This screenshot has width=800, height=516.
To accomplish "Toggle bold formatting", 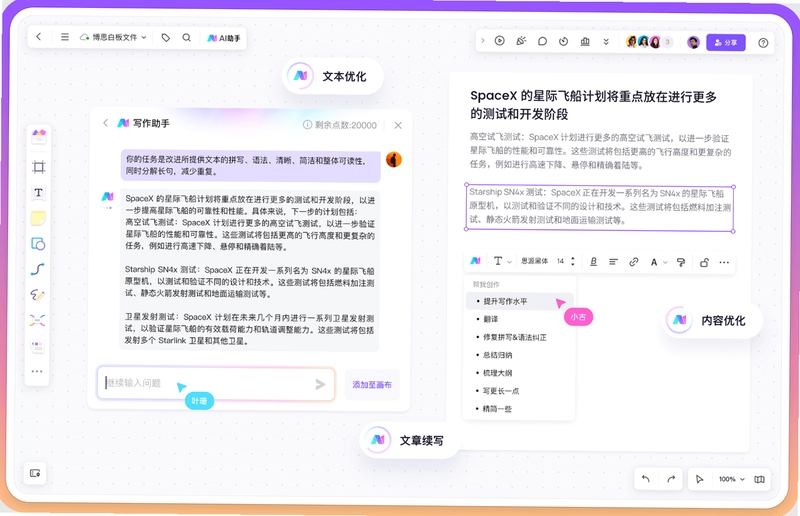I will (x=593, y=262).
